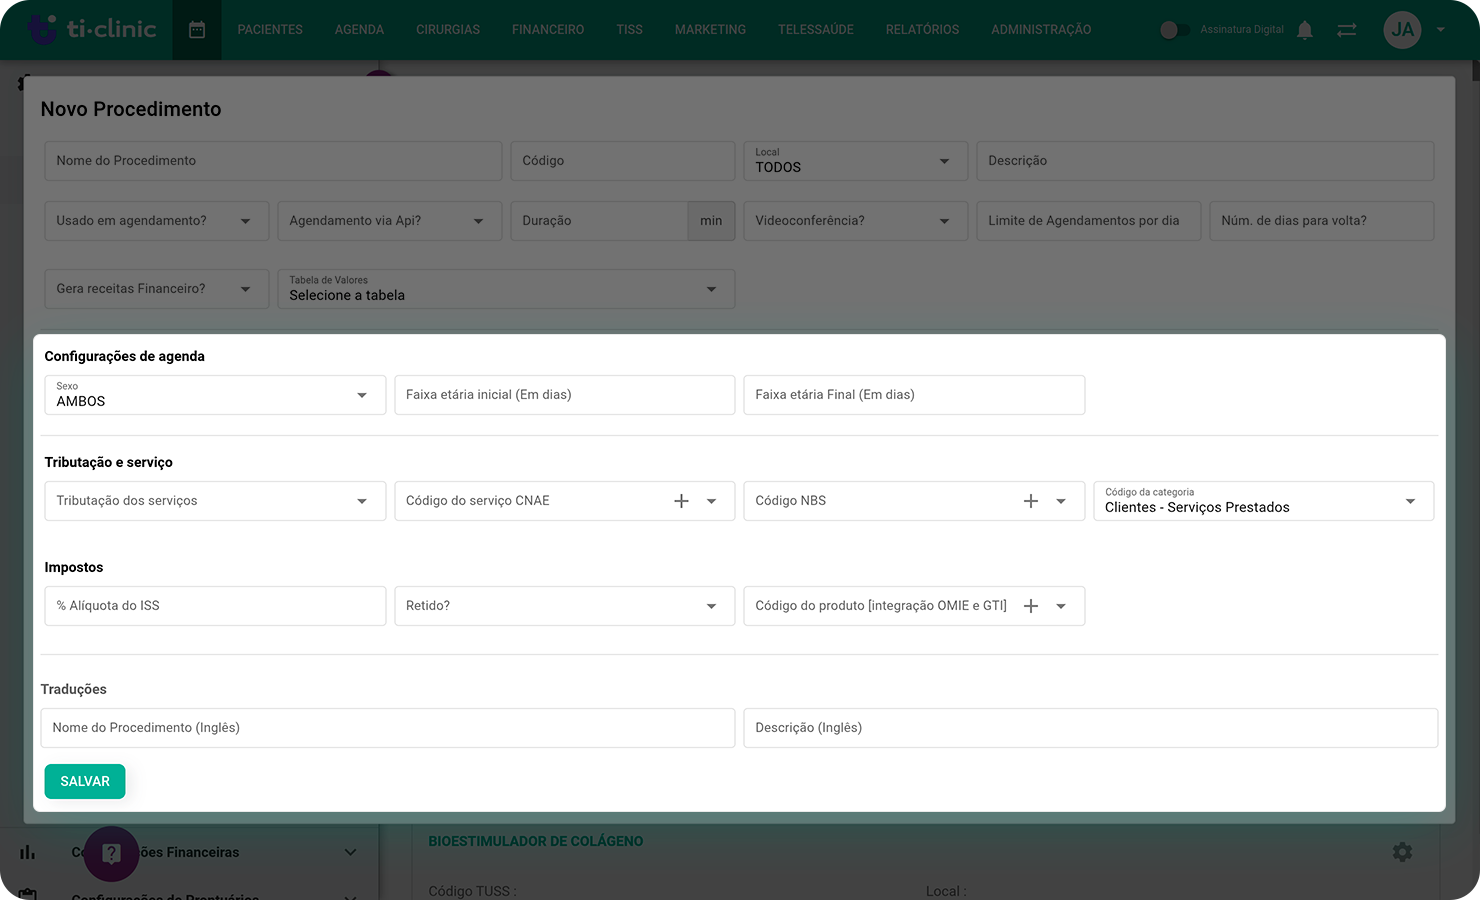The width and height of the screenshot is (1480, 900).
Task: Add new Código do produto entry
Action: 1031,606
